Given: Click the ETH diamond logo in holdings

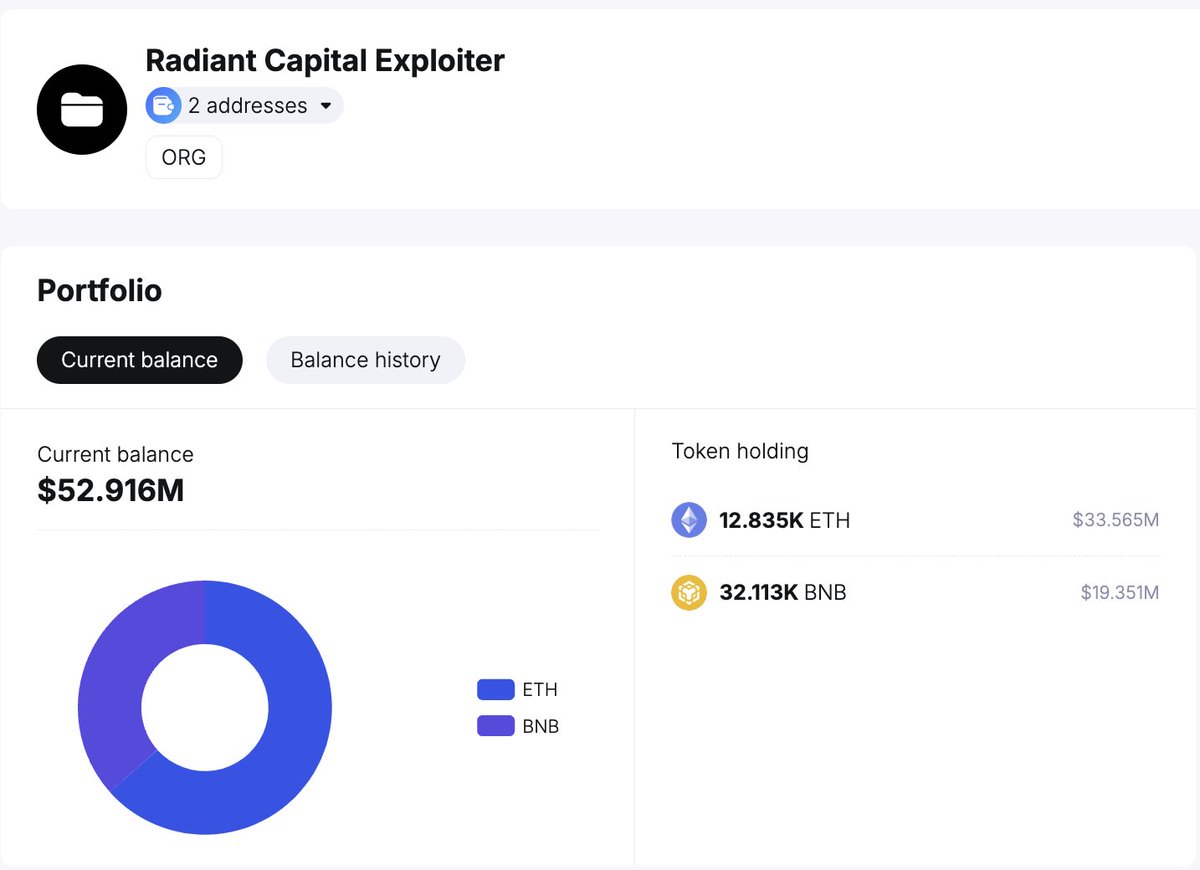Looking at the screenshot, I should click(689, 520).
